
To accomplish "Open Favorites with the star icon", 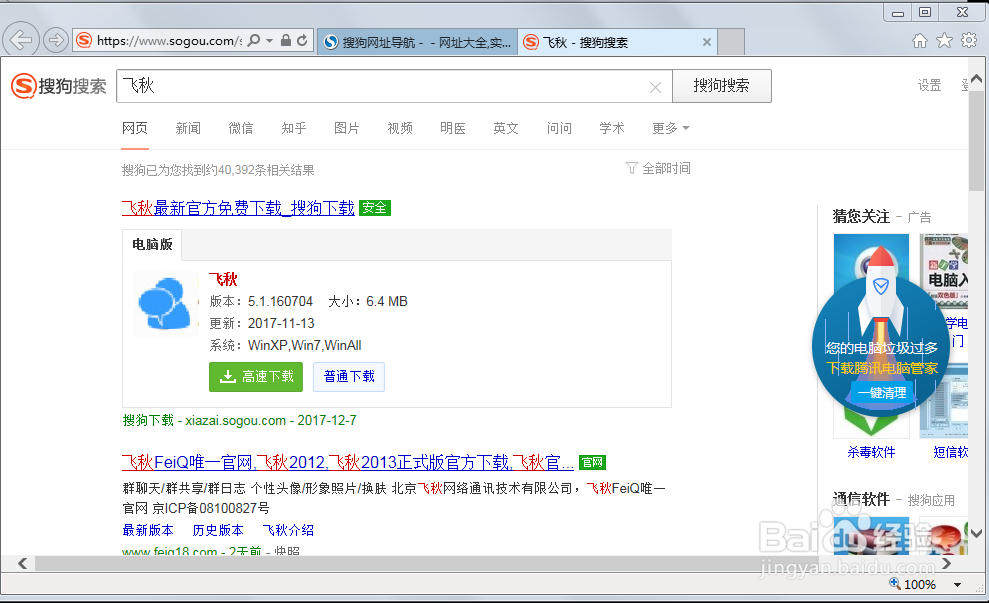I will [944, 41].
